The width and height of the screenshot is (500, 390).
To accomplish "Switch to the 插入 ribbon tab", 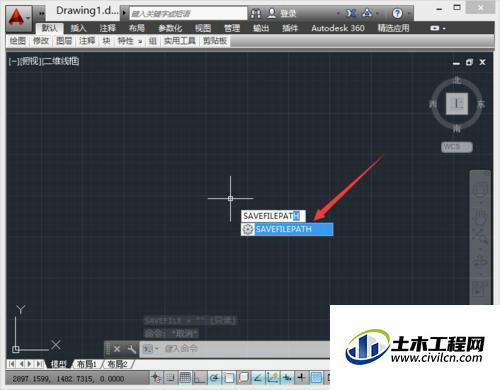I will click(x=78, y=28).
